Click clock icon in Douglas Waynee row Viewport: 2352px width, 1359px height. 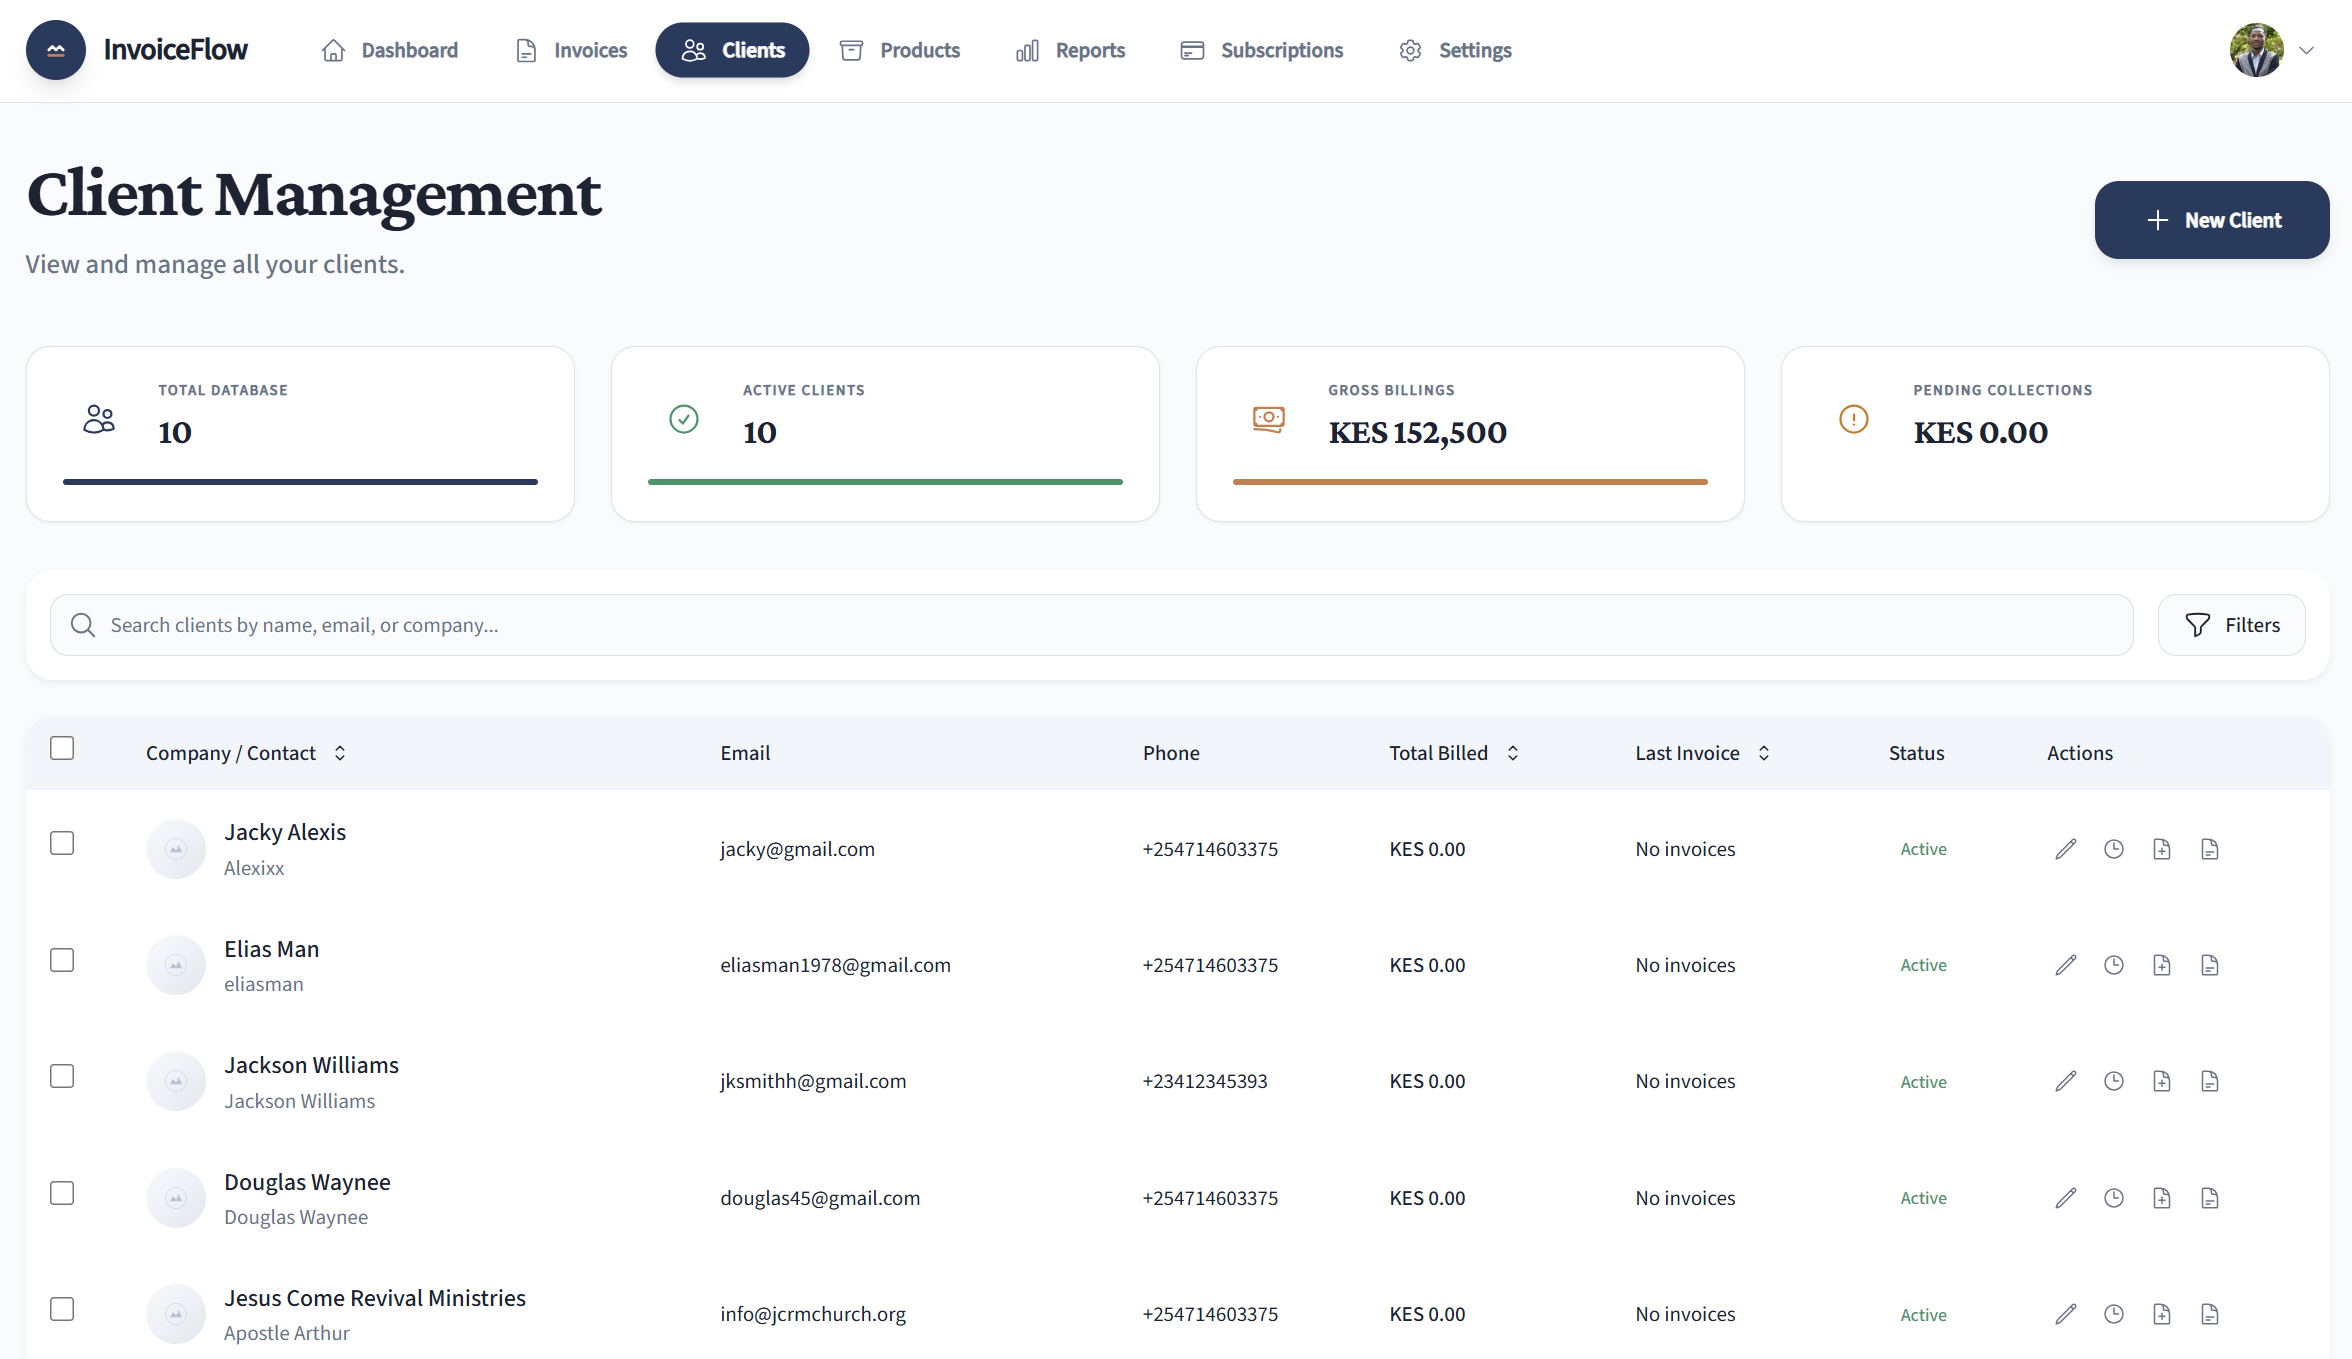click(2114, 1198)
